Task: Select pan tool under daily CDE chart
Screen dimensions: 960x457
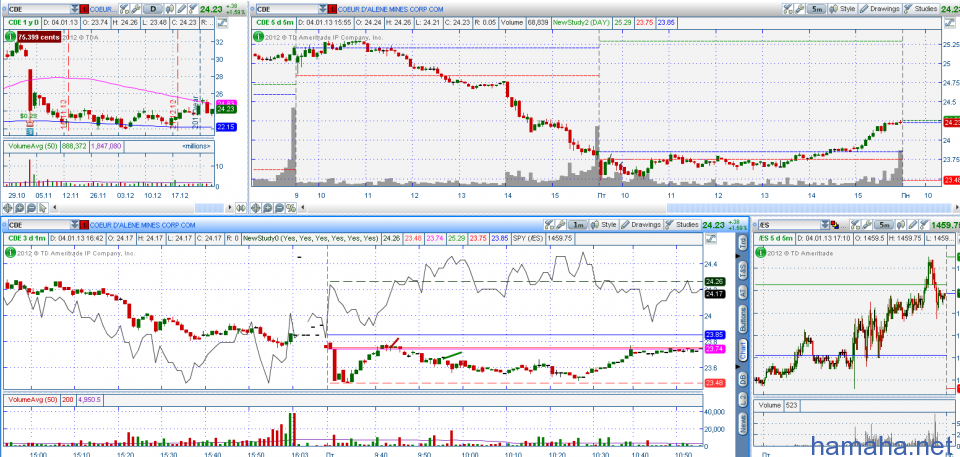Action: coord(8,208)
